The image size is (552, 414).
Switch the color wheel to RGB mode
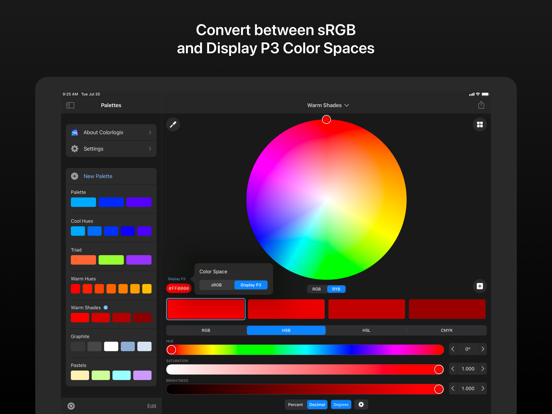point(316,289)
